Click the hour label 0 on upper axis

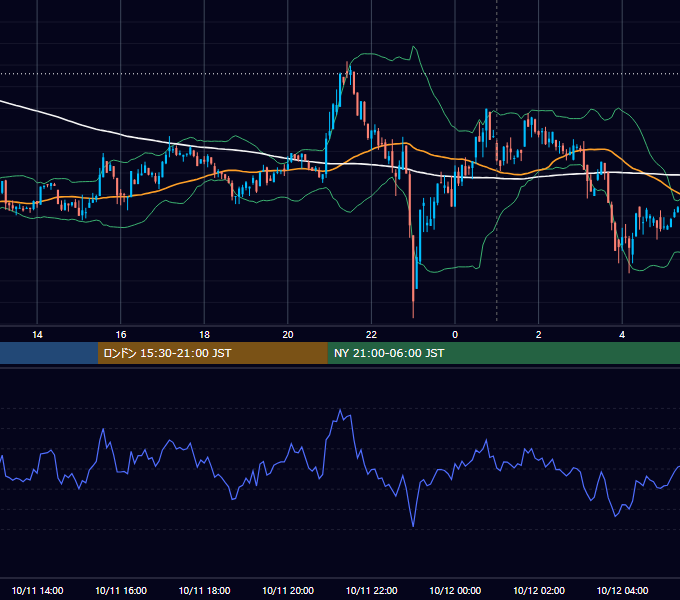455,335
